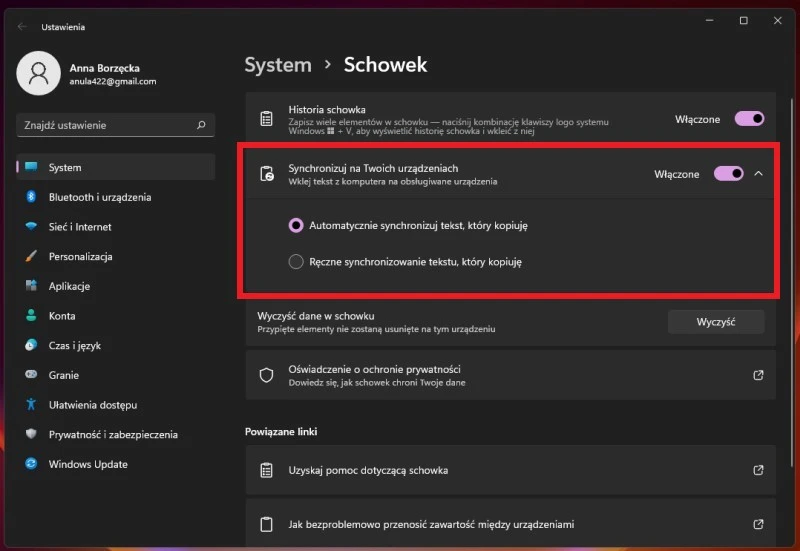Click the shield icon beside Oświadczenie o ochronie prywatności
This screenshot has height=551, width=800.
pos(266,375)
